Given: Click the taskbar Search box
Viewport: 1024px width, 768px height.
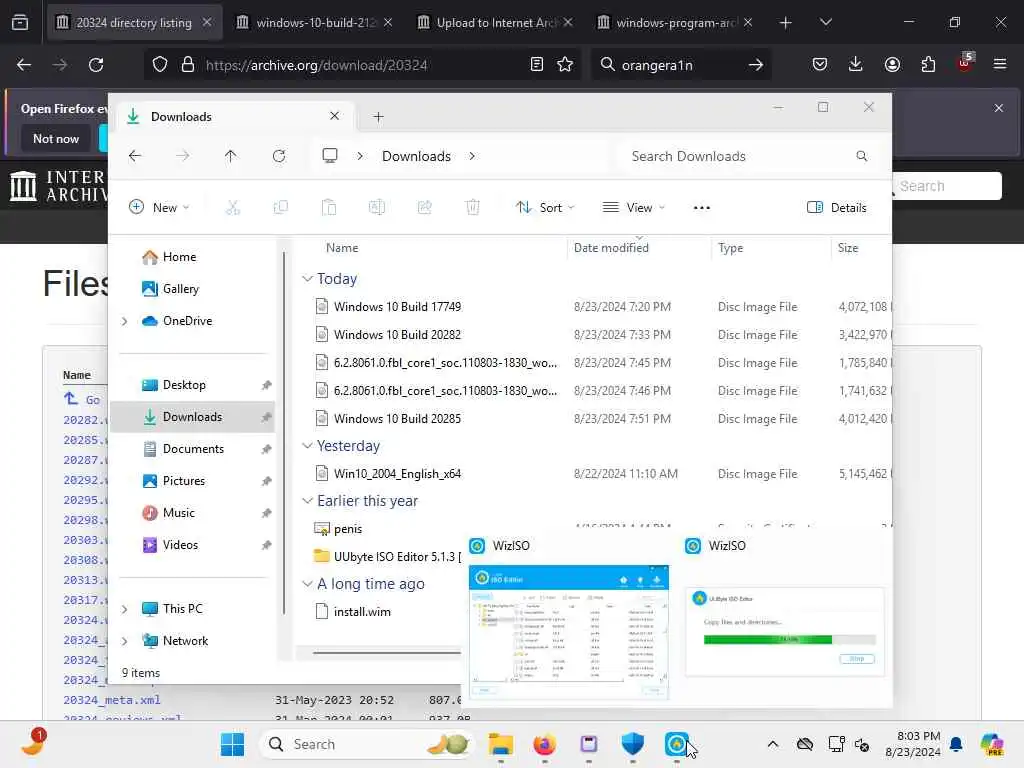Looking at the screenshot, I should 366,744.
